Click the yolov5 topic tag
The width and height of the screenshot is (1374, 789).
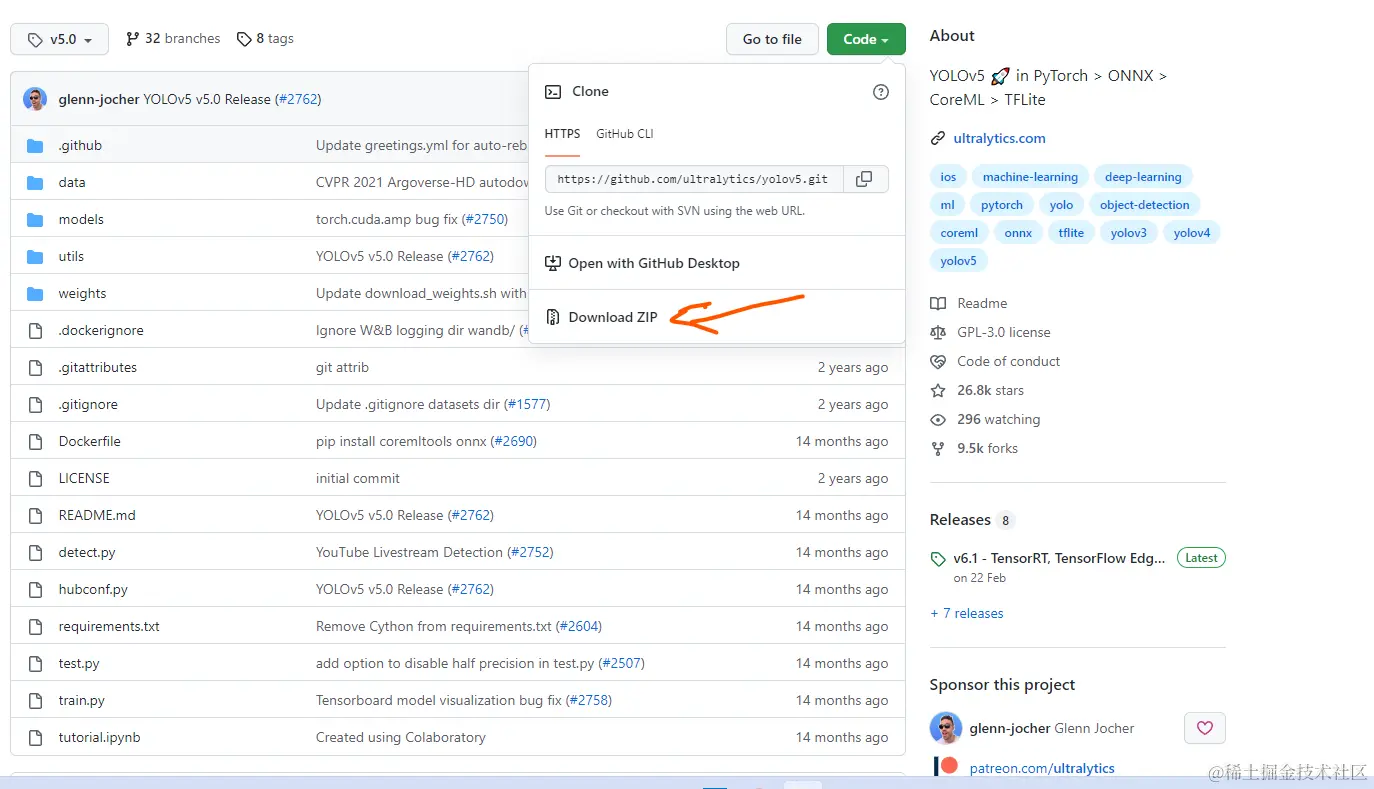click(x=958, y=261)
